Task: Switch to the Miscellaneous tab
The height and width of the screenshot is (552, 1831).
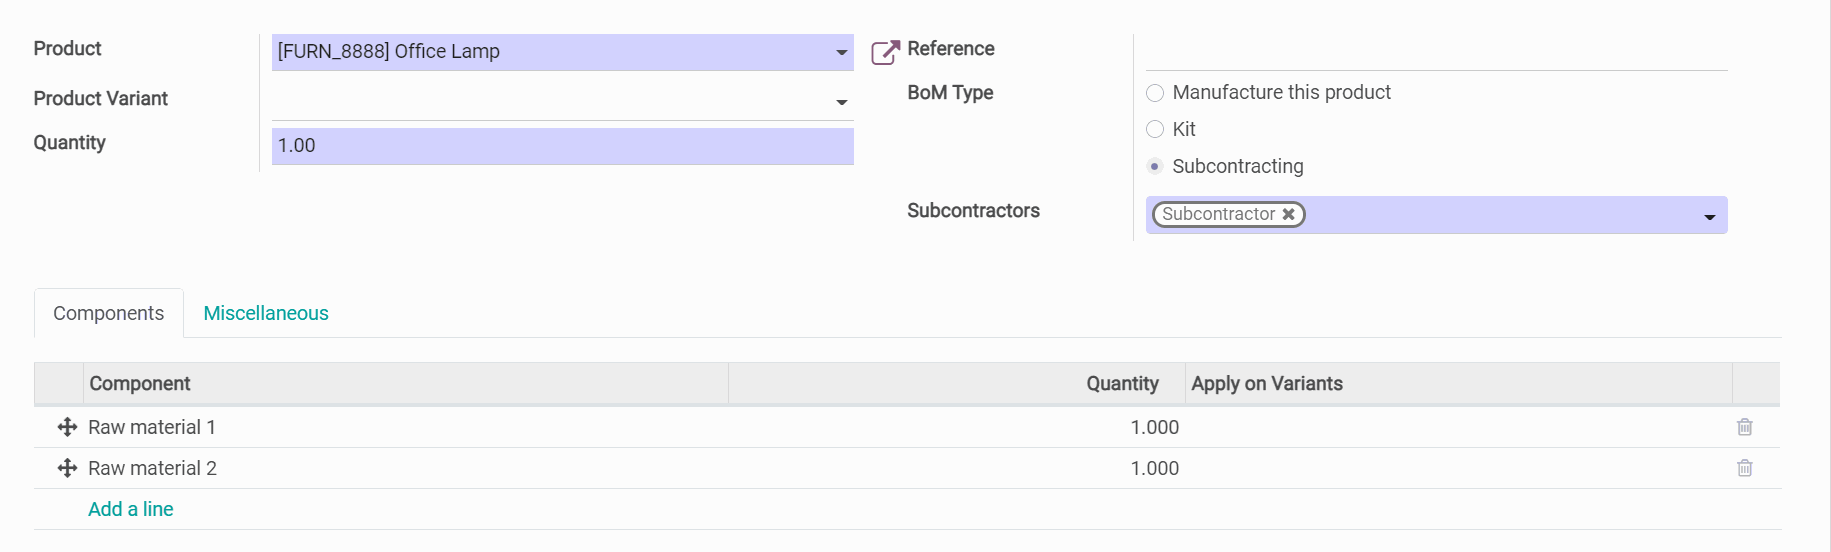Action: point(266,313)
